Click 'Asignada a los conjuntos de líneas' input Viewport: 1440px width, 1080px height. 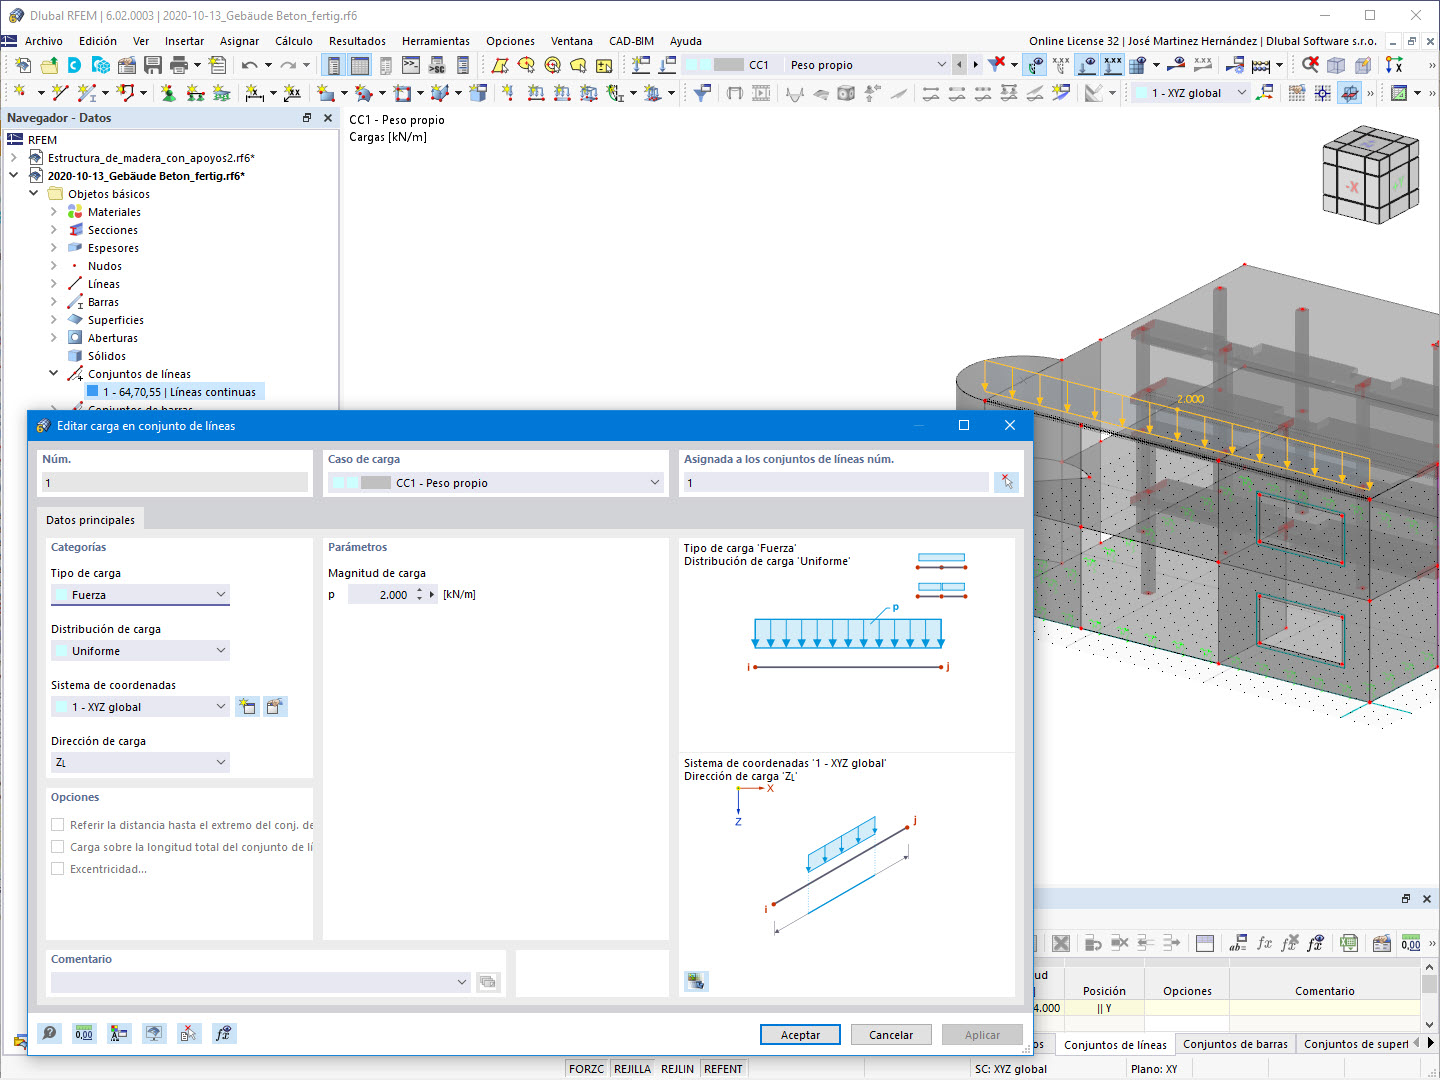[836, 483]
